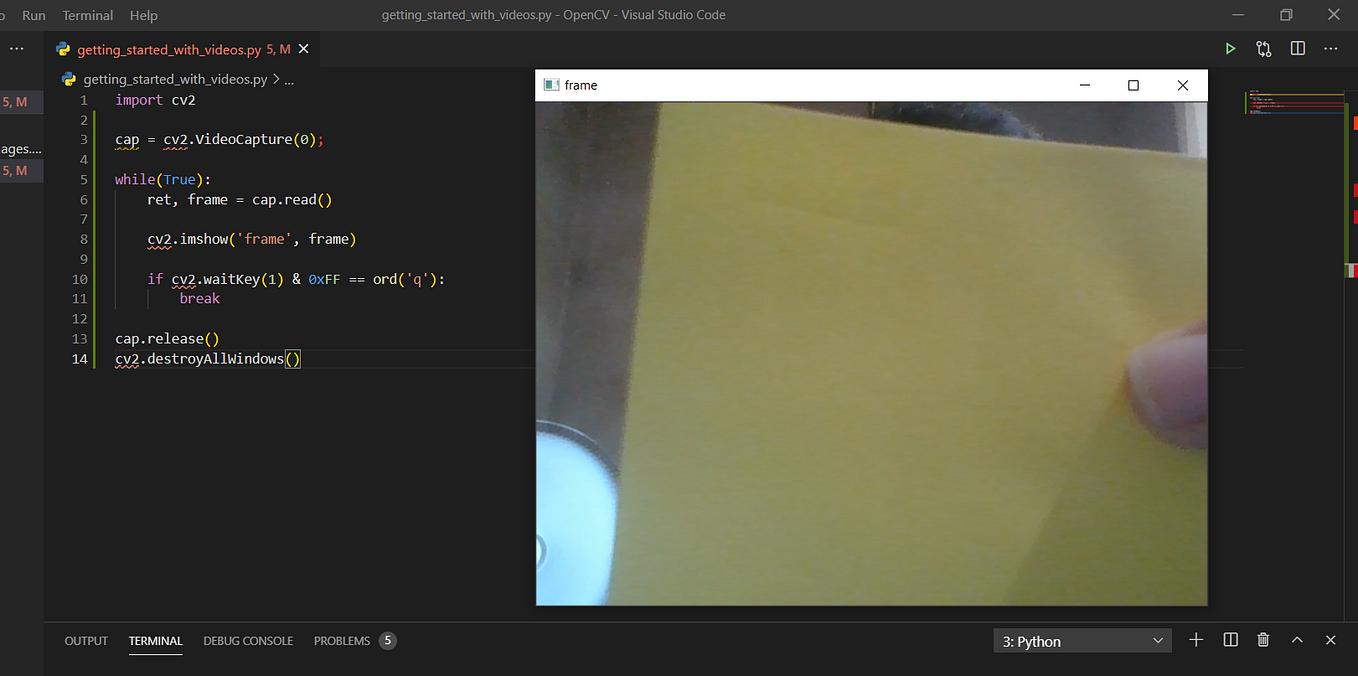
Task: Kill the terminal using trash icon
Action: click(1262, 640)
